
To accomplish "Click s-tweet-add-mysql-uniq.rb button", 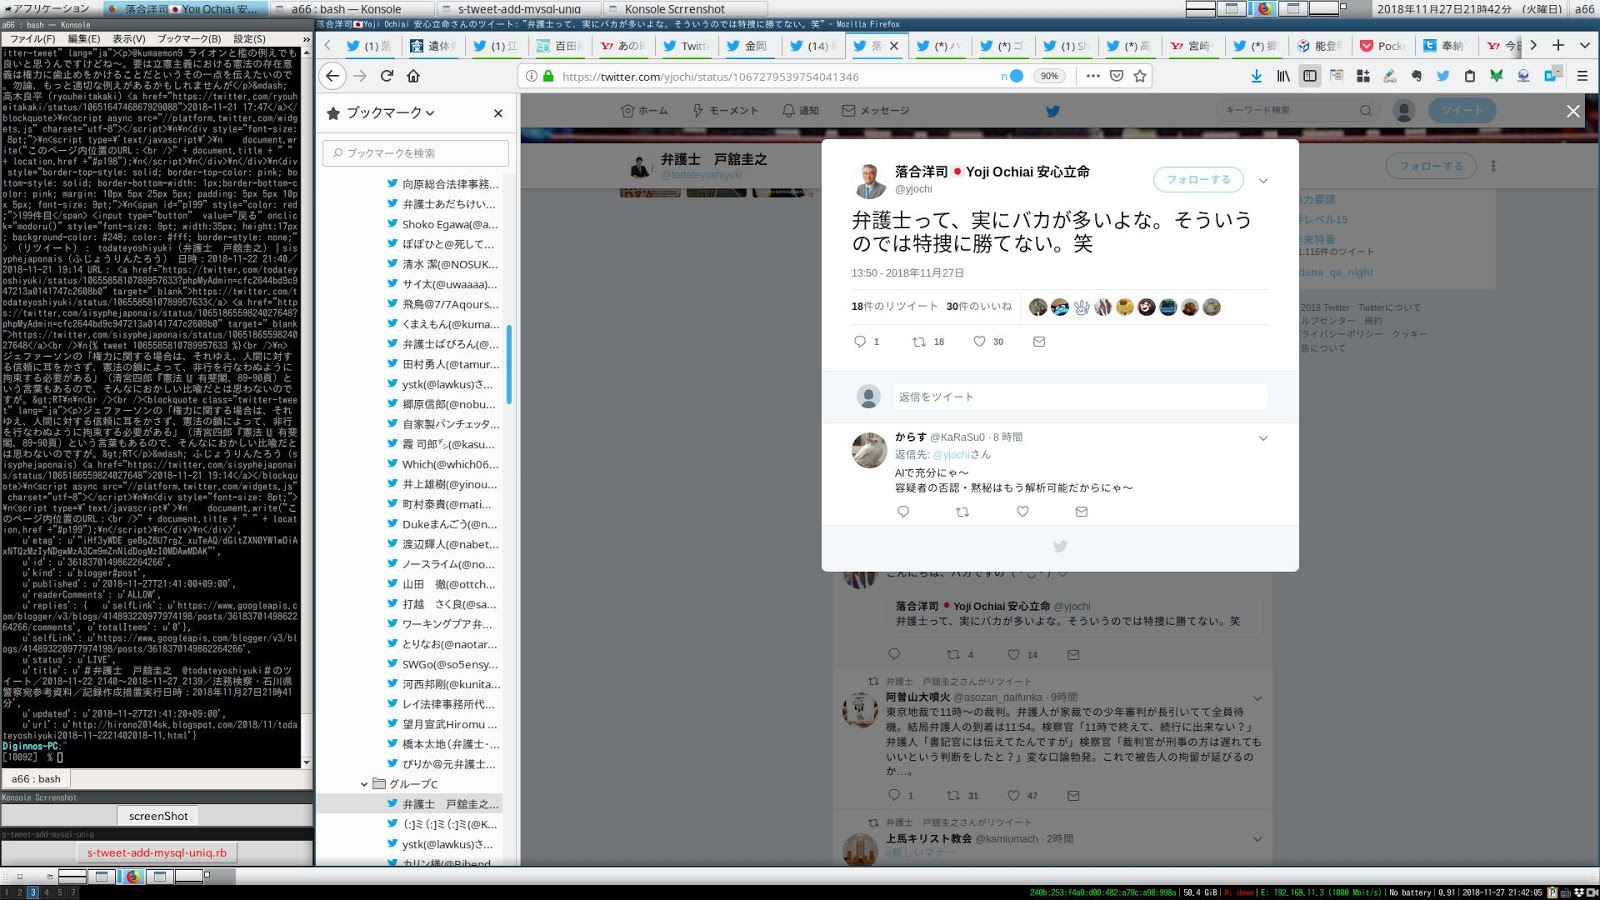I will [x=157, y=853].
